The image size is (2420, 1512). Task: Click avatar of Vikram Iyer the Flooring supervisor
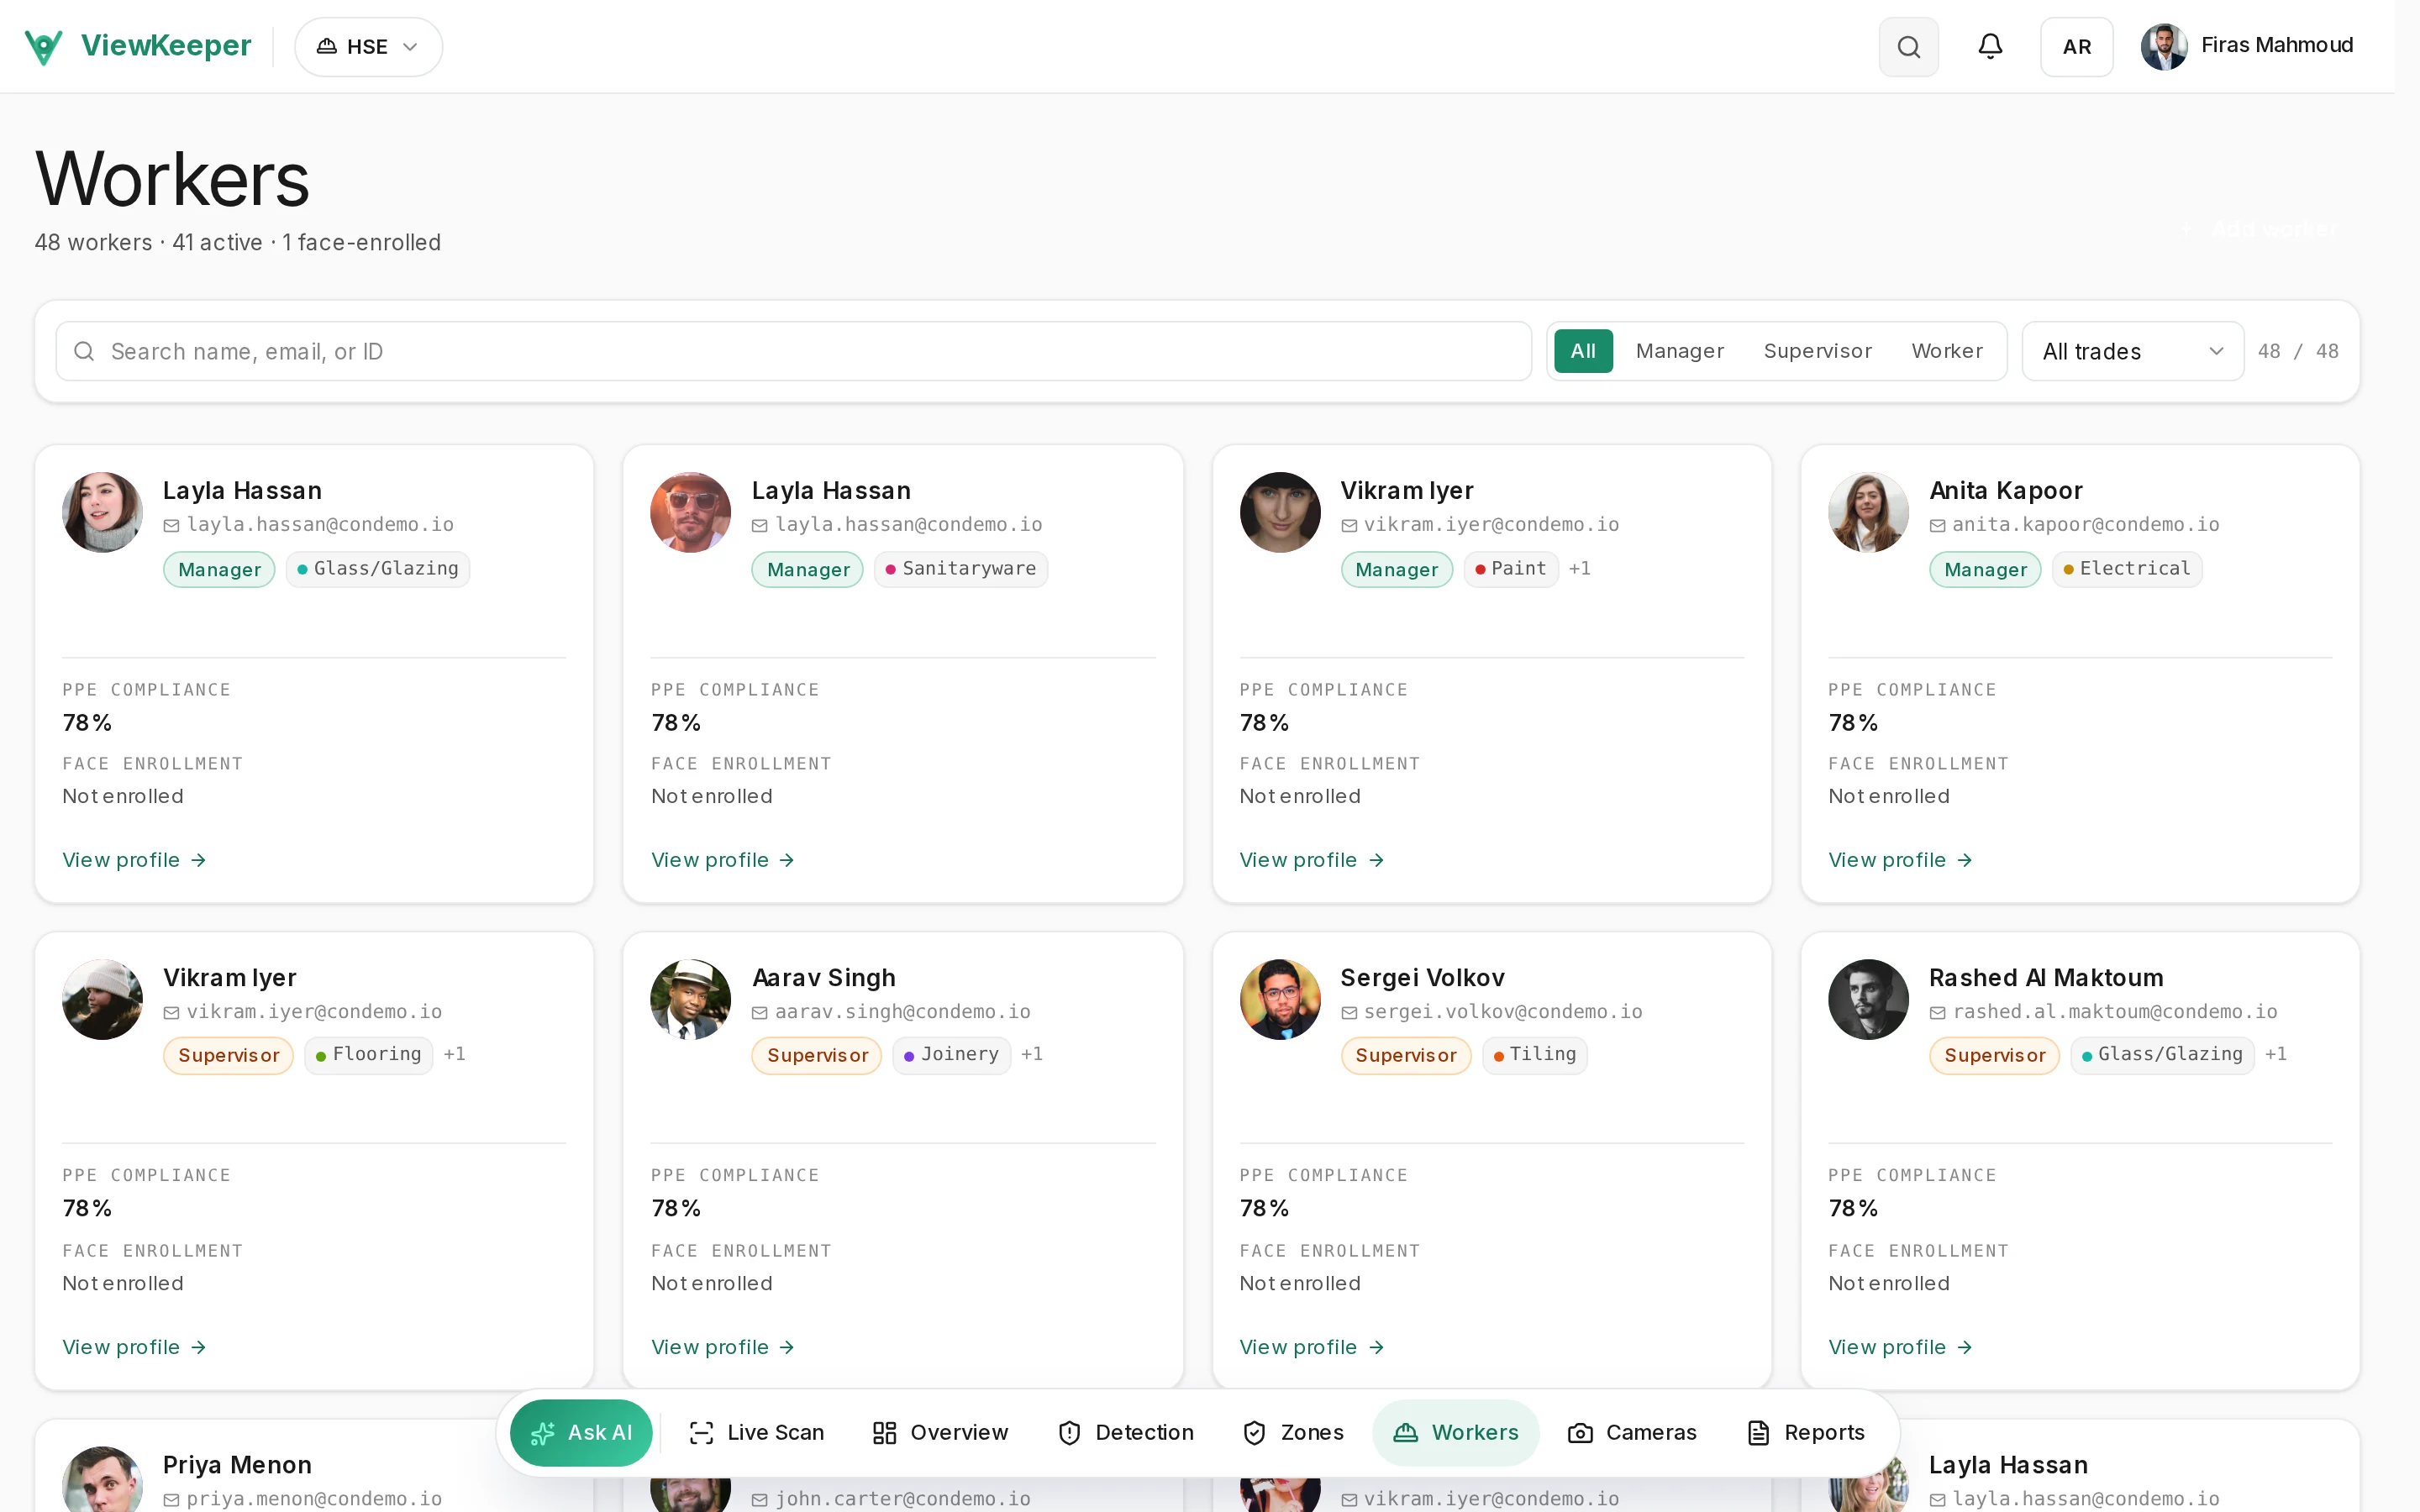point(102,999)
